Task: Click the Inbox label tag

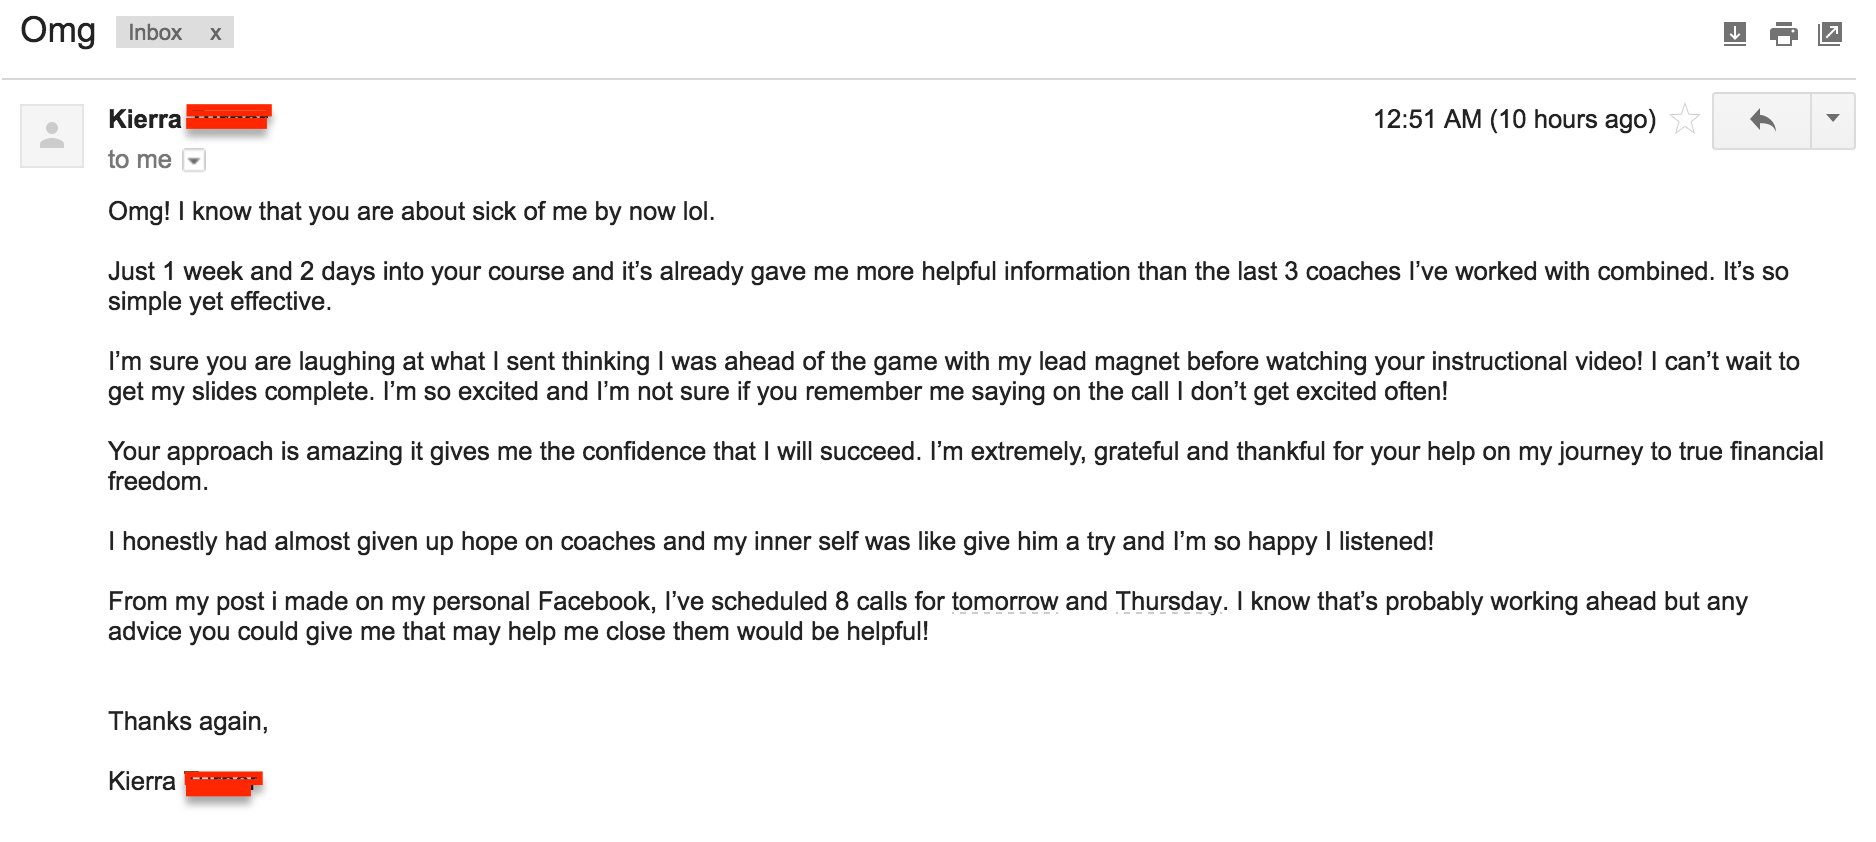Action: coord(156,33)
